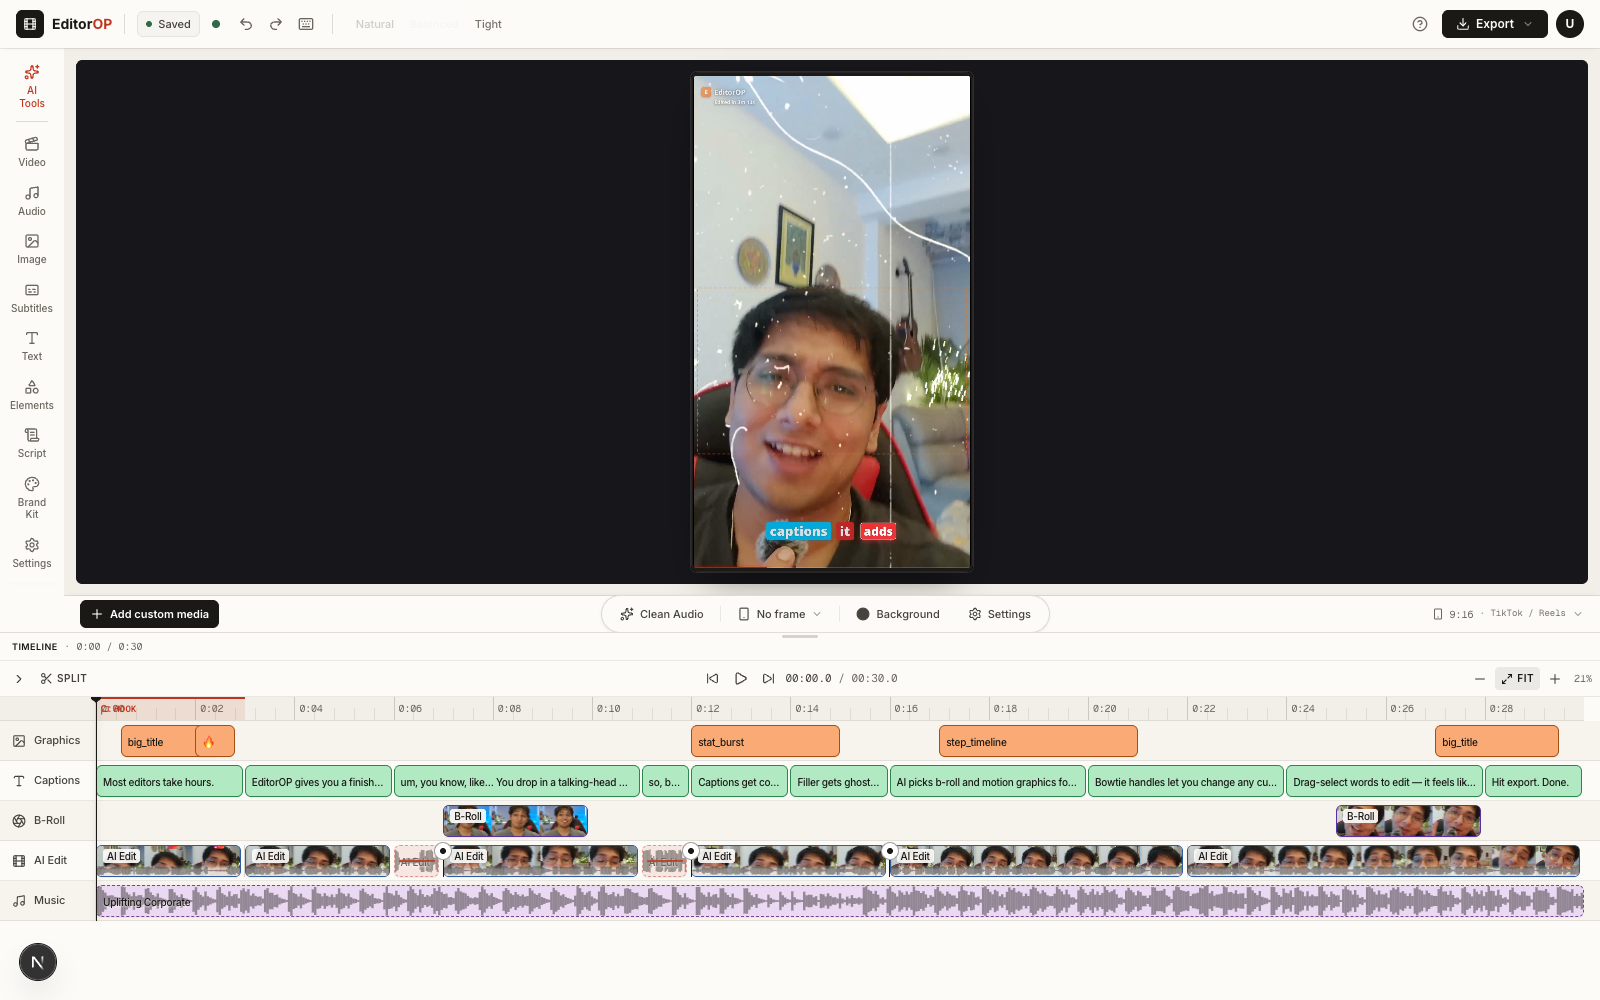
Task: Click the redo arrow icon
Action: [x=276, y=24]
